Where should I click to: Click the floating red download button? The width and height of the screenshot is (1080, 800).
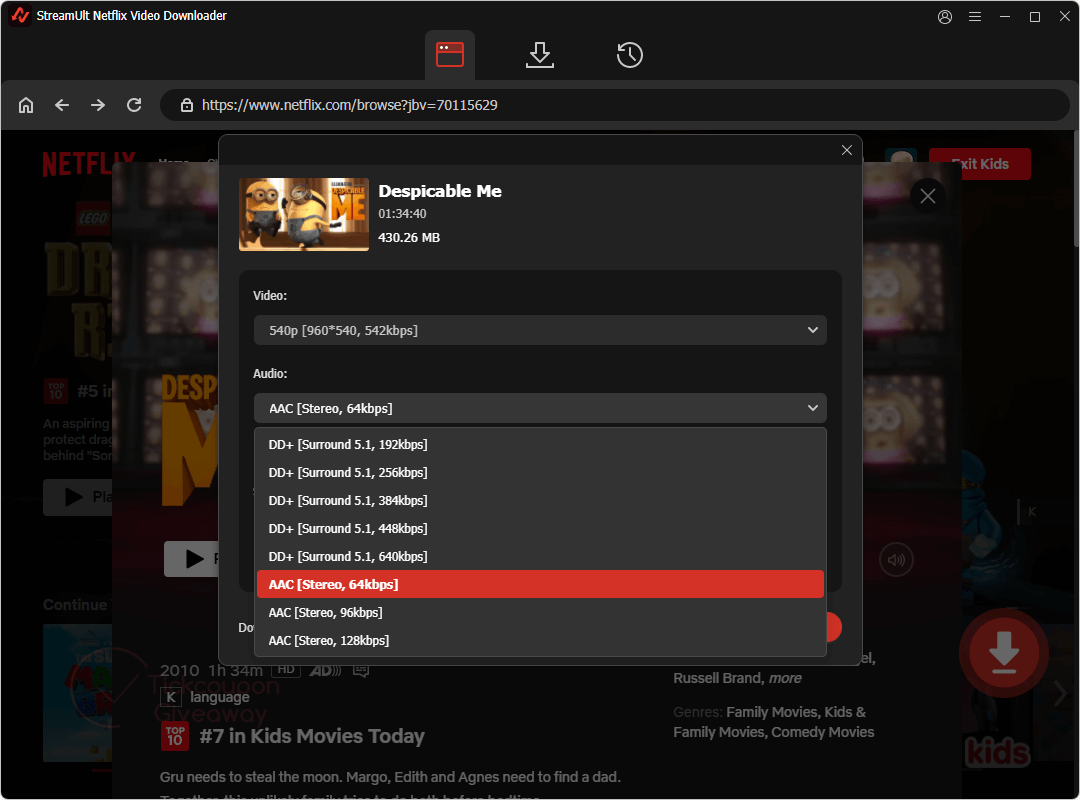(1004, 653)
